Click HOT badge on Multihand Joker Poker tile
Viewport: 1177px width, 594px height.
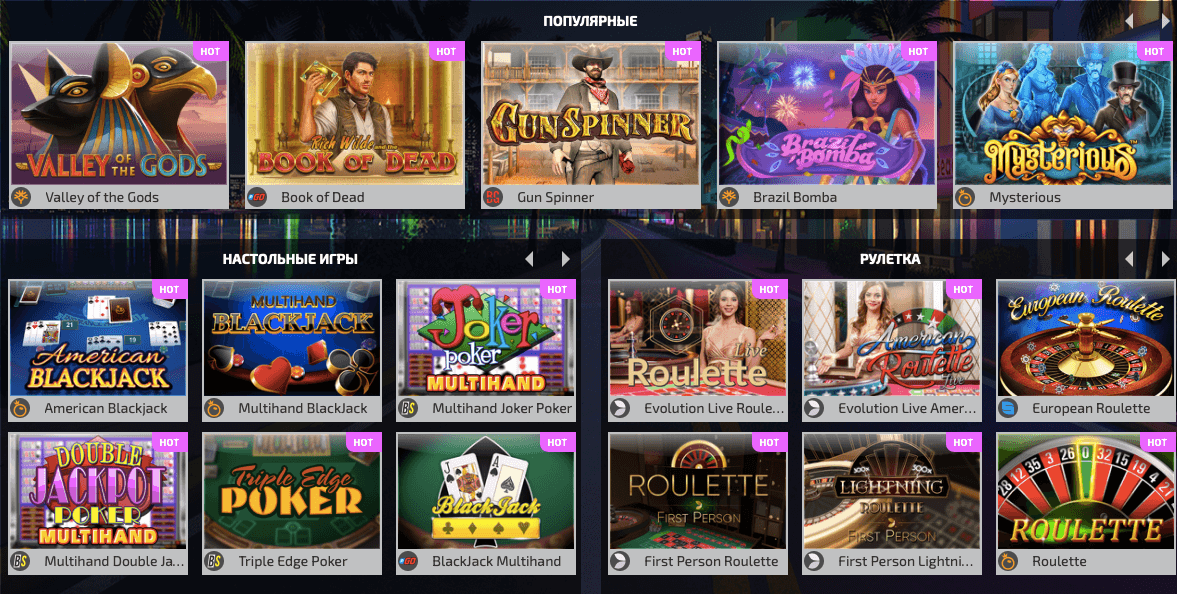pos(557,290)
